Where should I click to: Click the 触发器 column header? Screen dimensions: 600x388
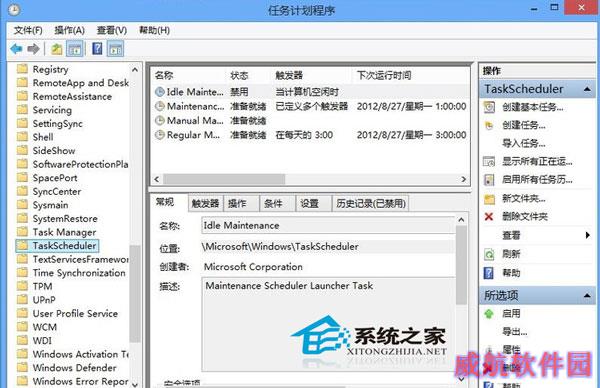pyautogui.click(x=289, y=75)
